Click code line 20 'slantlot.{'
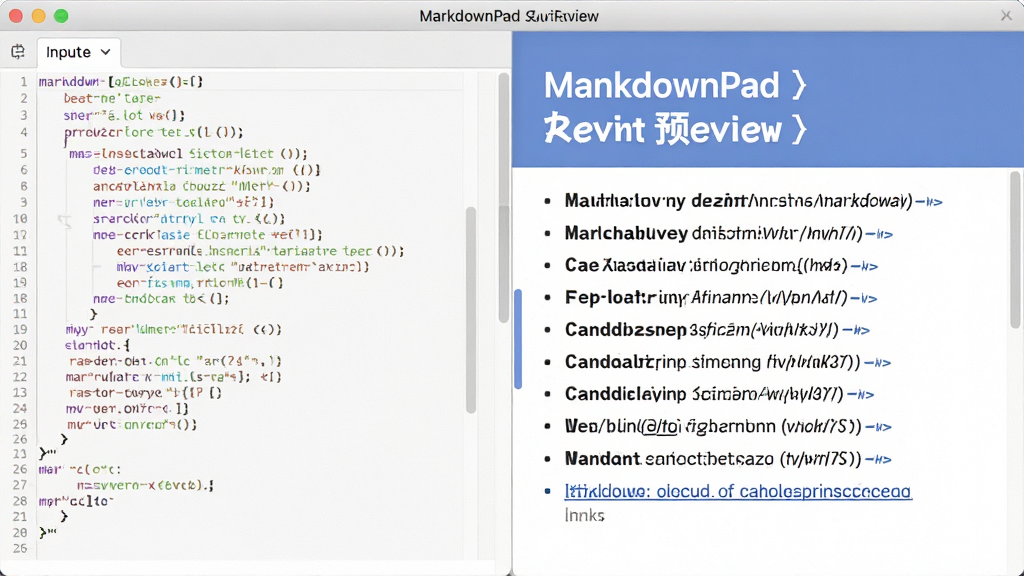This screenshot has width=1024, height=576. pyautogui.click(x=97, y=345)
